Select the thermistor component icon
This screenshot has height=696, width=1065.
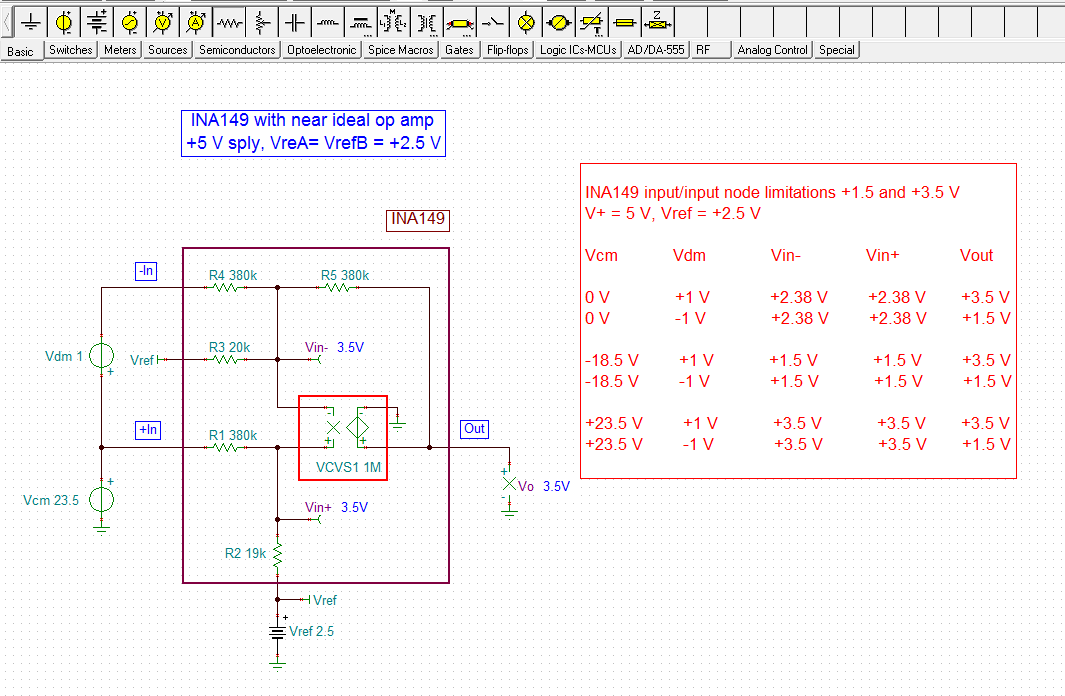click(x=592, y=22)
